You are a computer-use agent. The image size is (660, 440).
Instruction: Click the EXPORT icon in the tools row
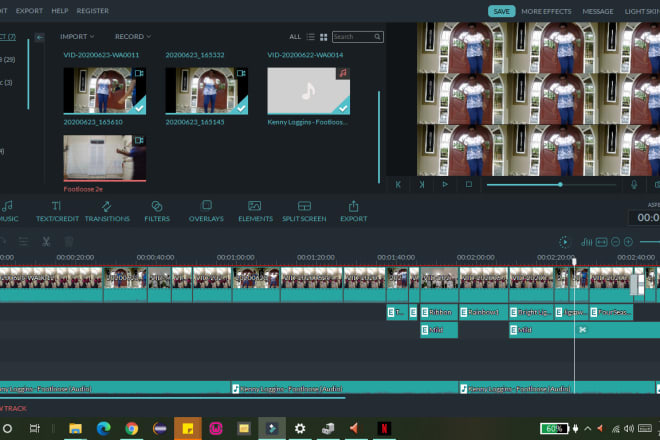(354, 211)
